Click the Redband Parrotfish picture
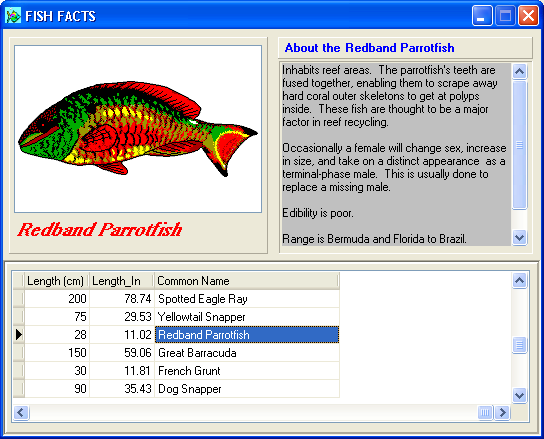This screenshot has height=439, width=544. (x=138, y=129)
